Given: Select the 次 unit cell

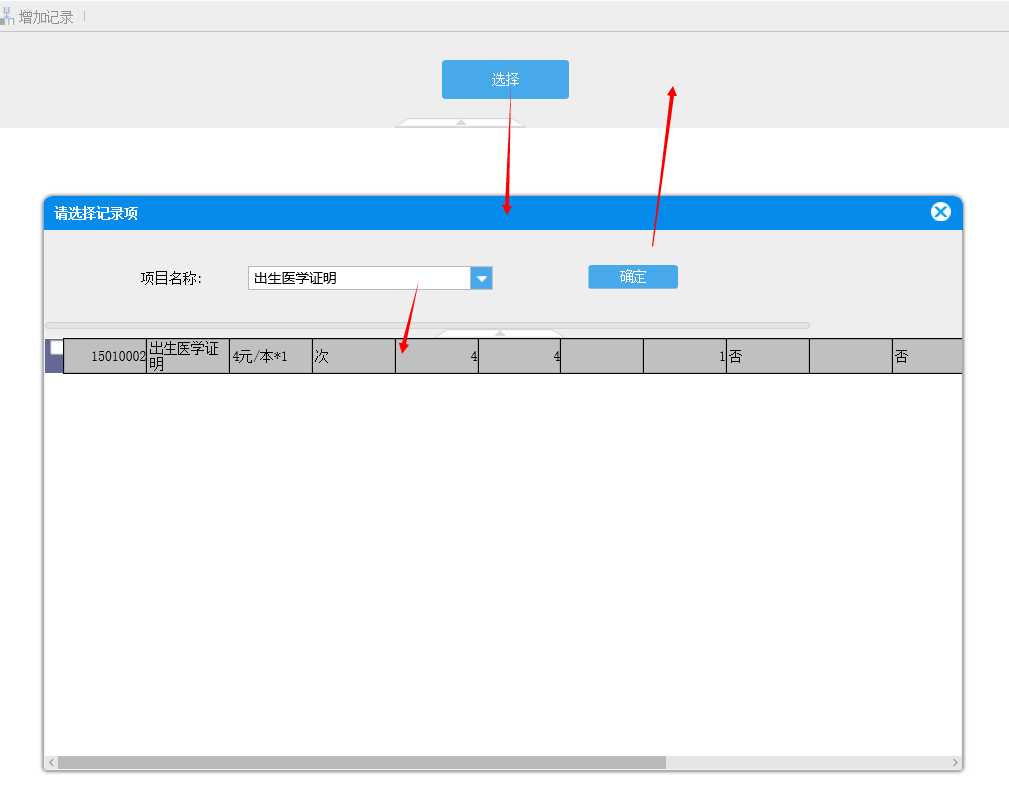Looking at the screenshot, I should click(x=354, y=356).
